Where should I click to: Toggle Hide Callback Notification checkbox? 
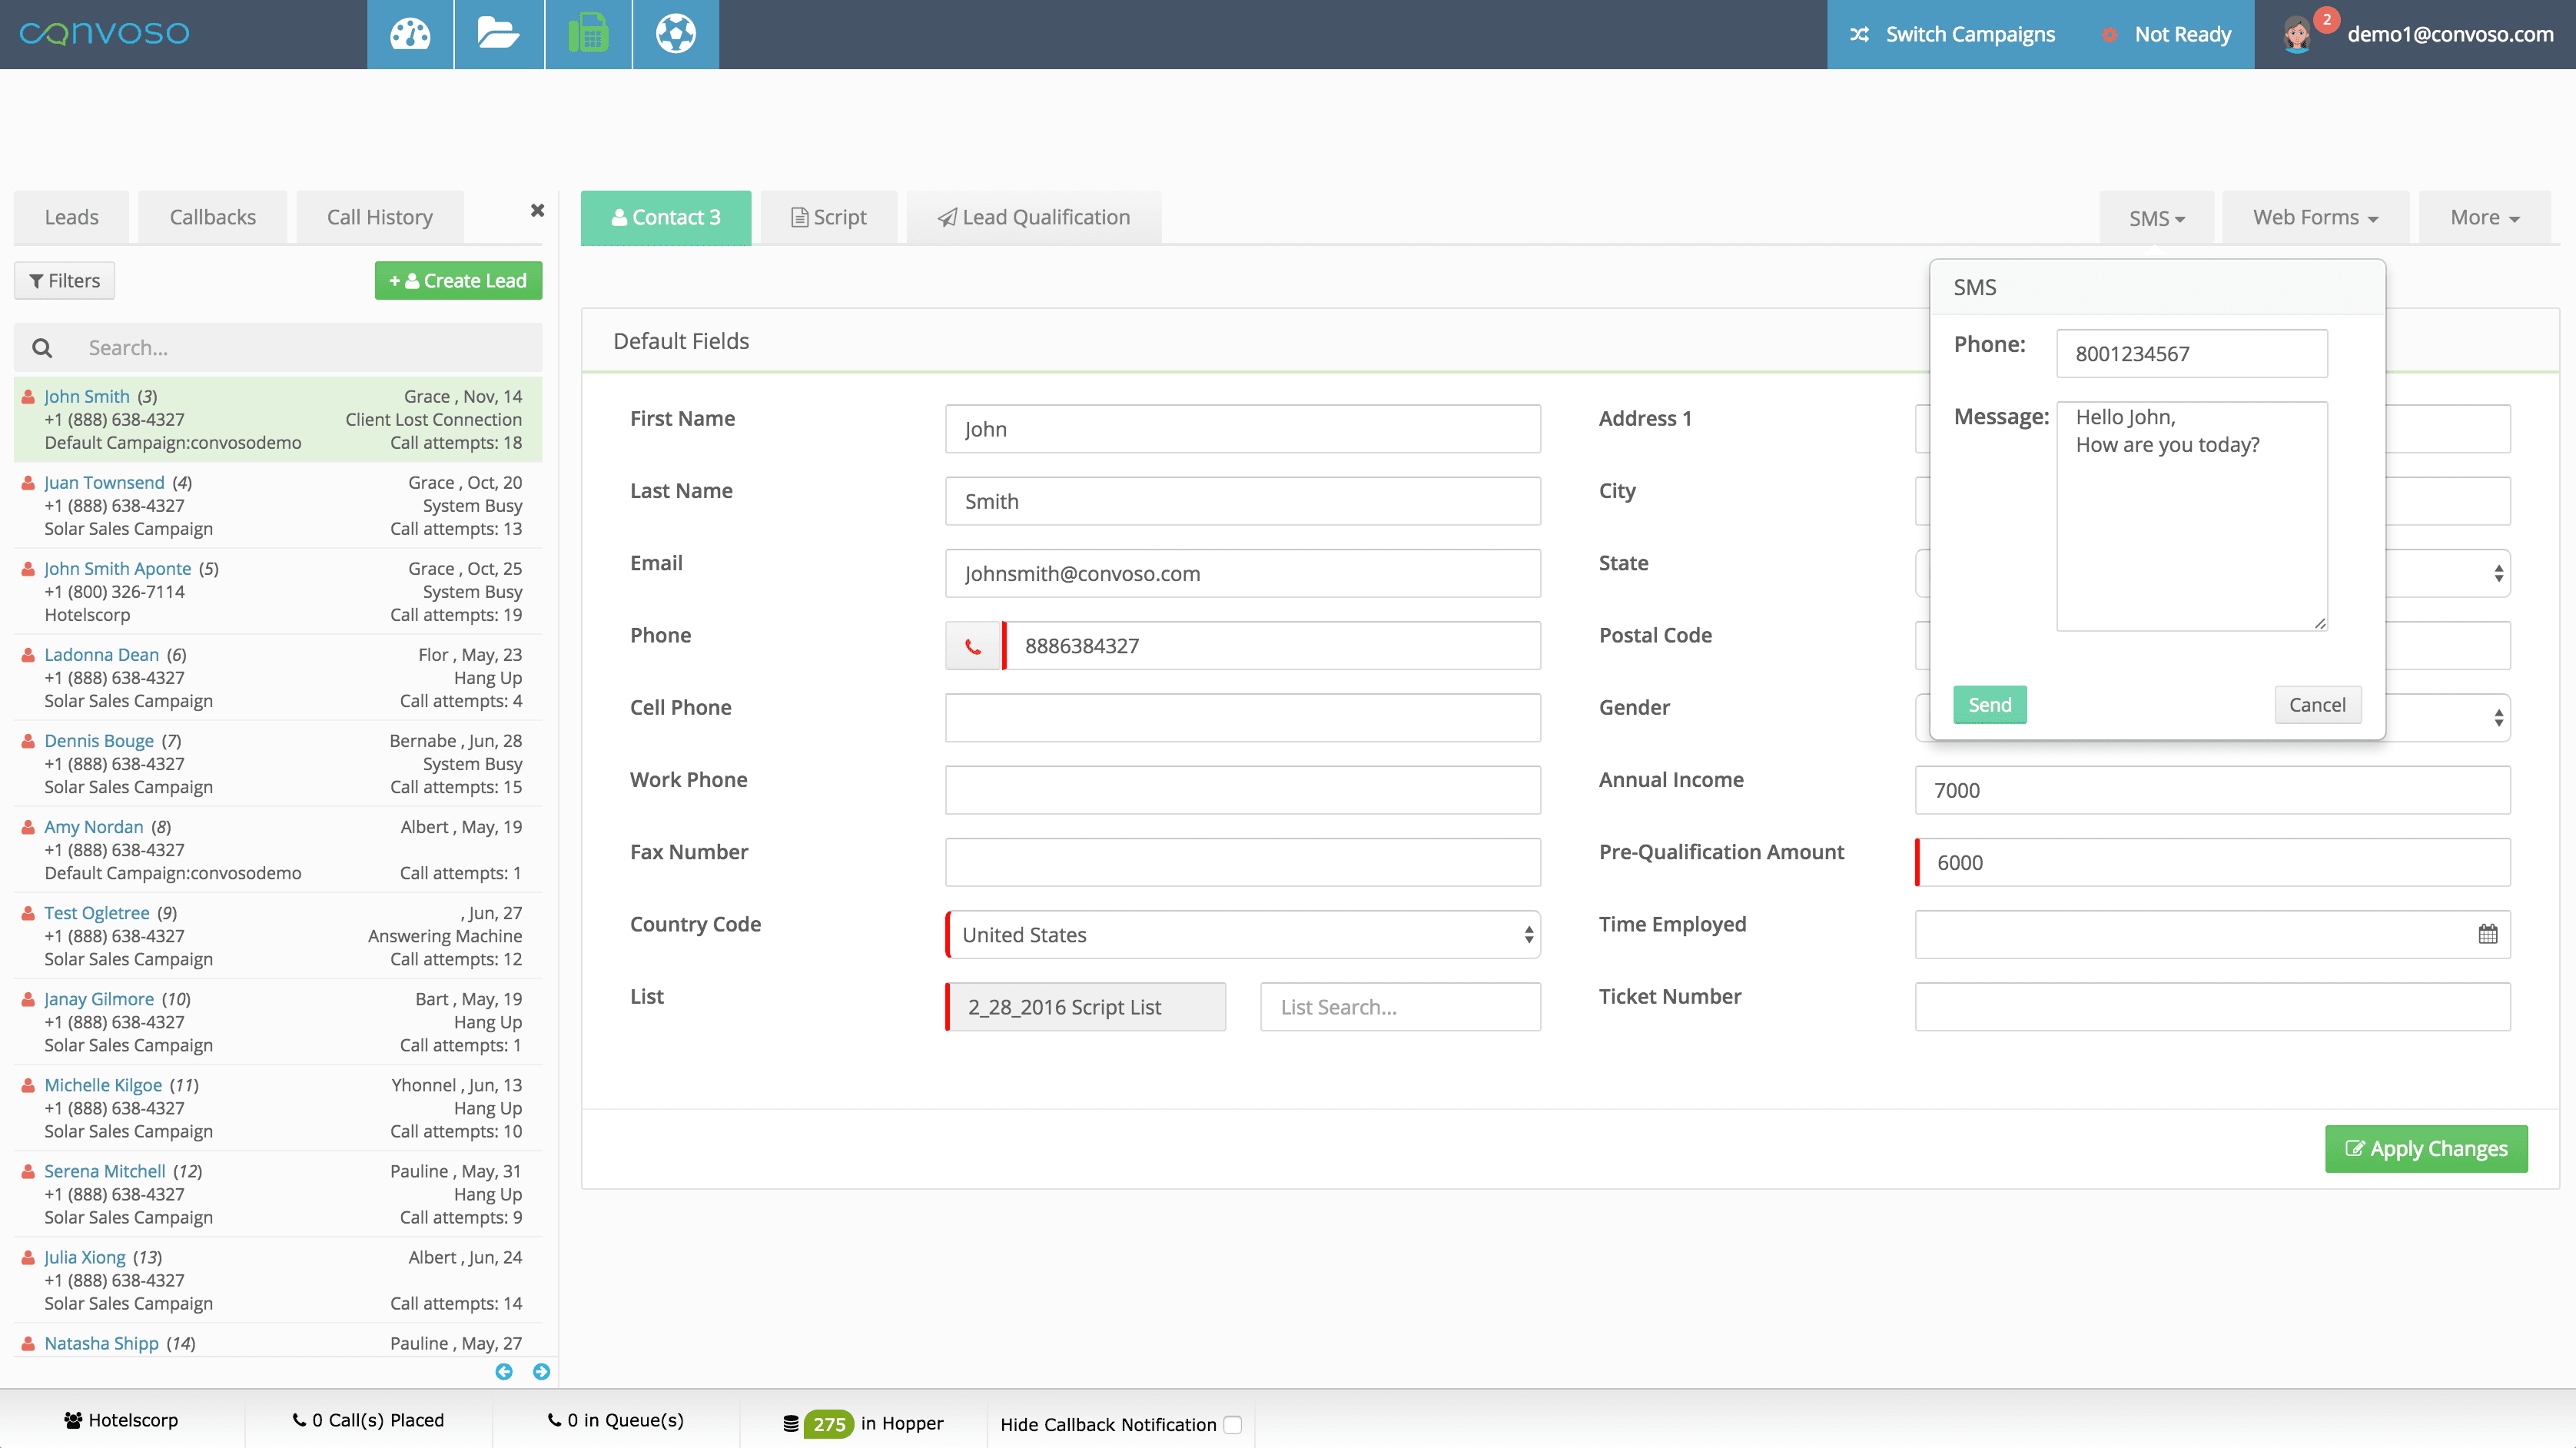point(1233,1424)
